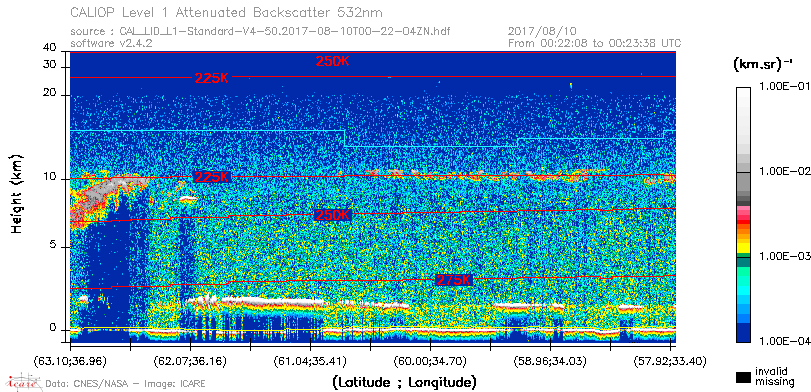Click the '250K' label near the plot top
The width and height of the screenshot is (811, 392).
(x=333, y=61)
